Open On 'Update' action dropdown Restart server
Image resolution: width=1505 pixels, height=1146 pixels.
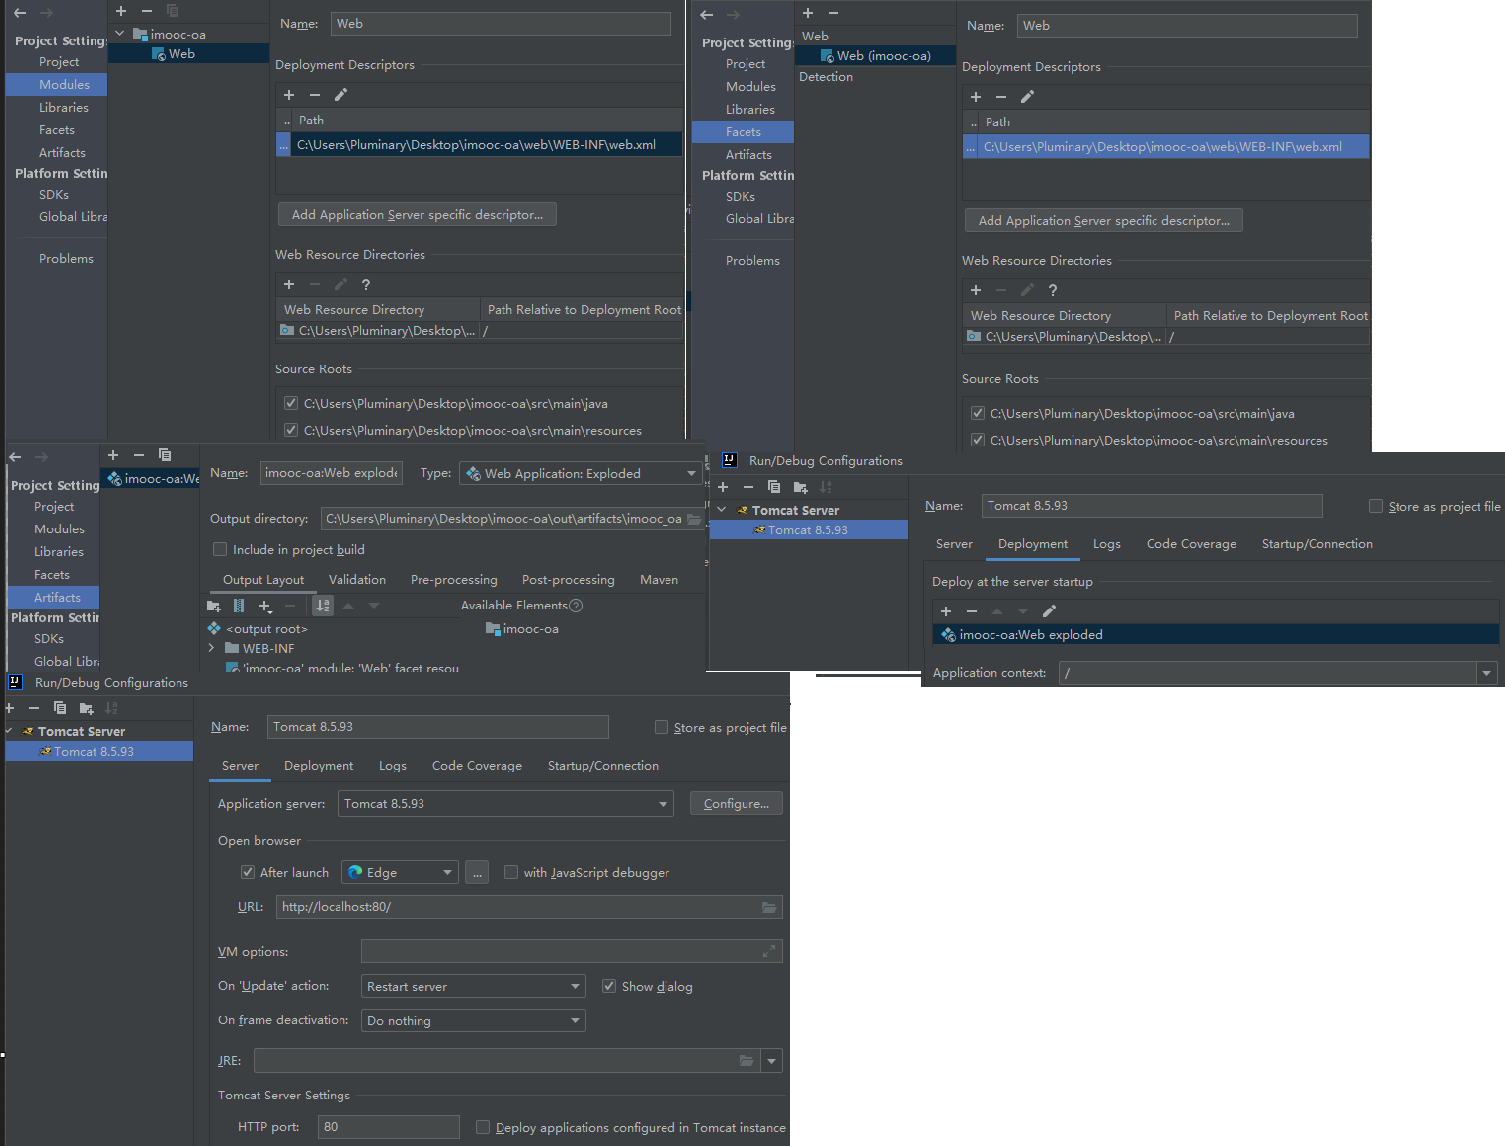point(473,987)
